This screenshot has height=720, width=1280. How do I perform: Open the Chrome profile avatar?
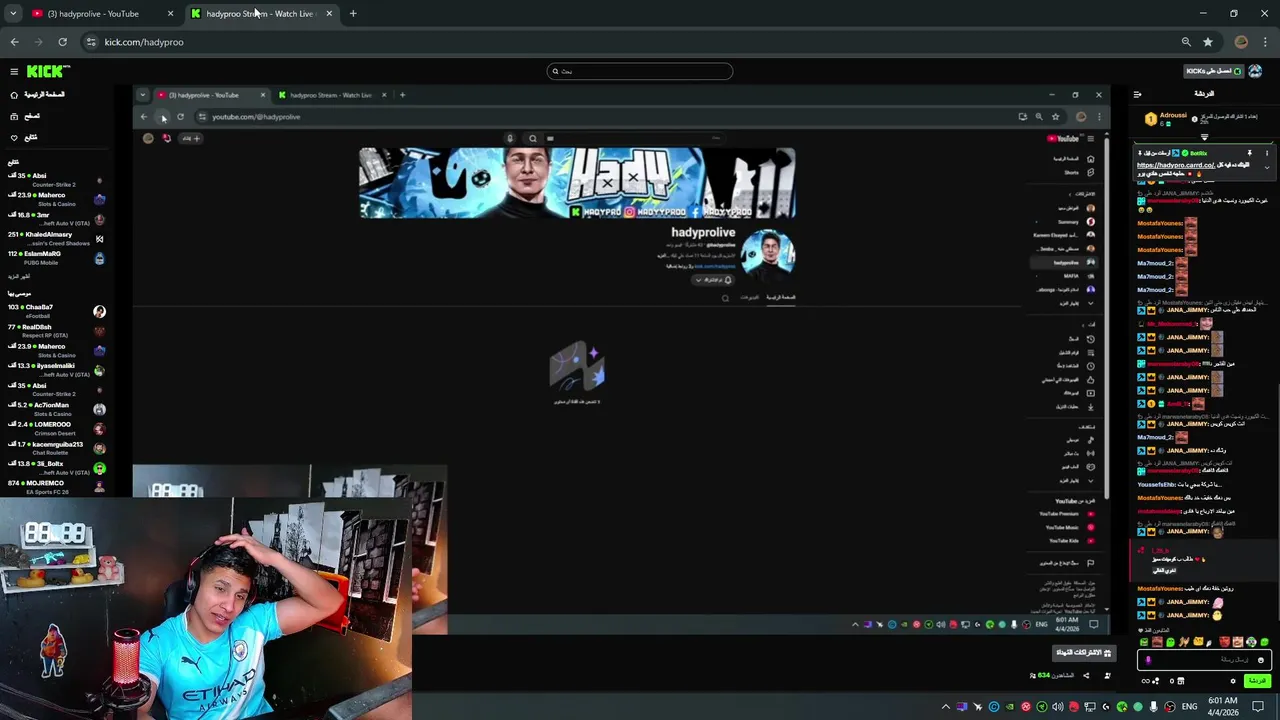point(1242,42)
